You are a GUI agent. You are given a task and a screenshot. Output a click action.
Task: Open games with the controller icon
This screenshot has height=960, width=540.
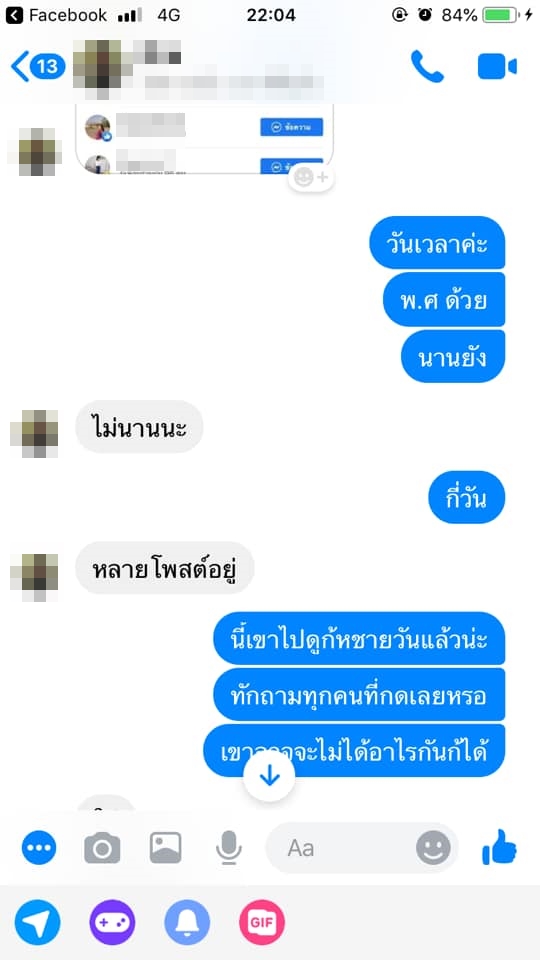[x=113, y=922]
